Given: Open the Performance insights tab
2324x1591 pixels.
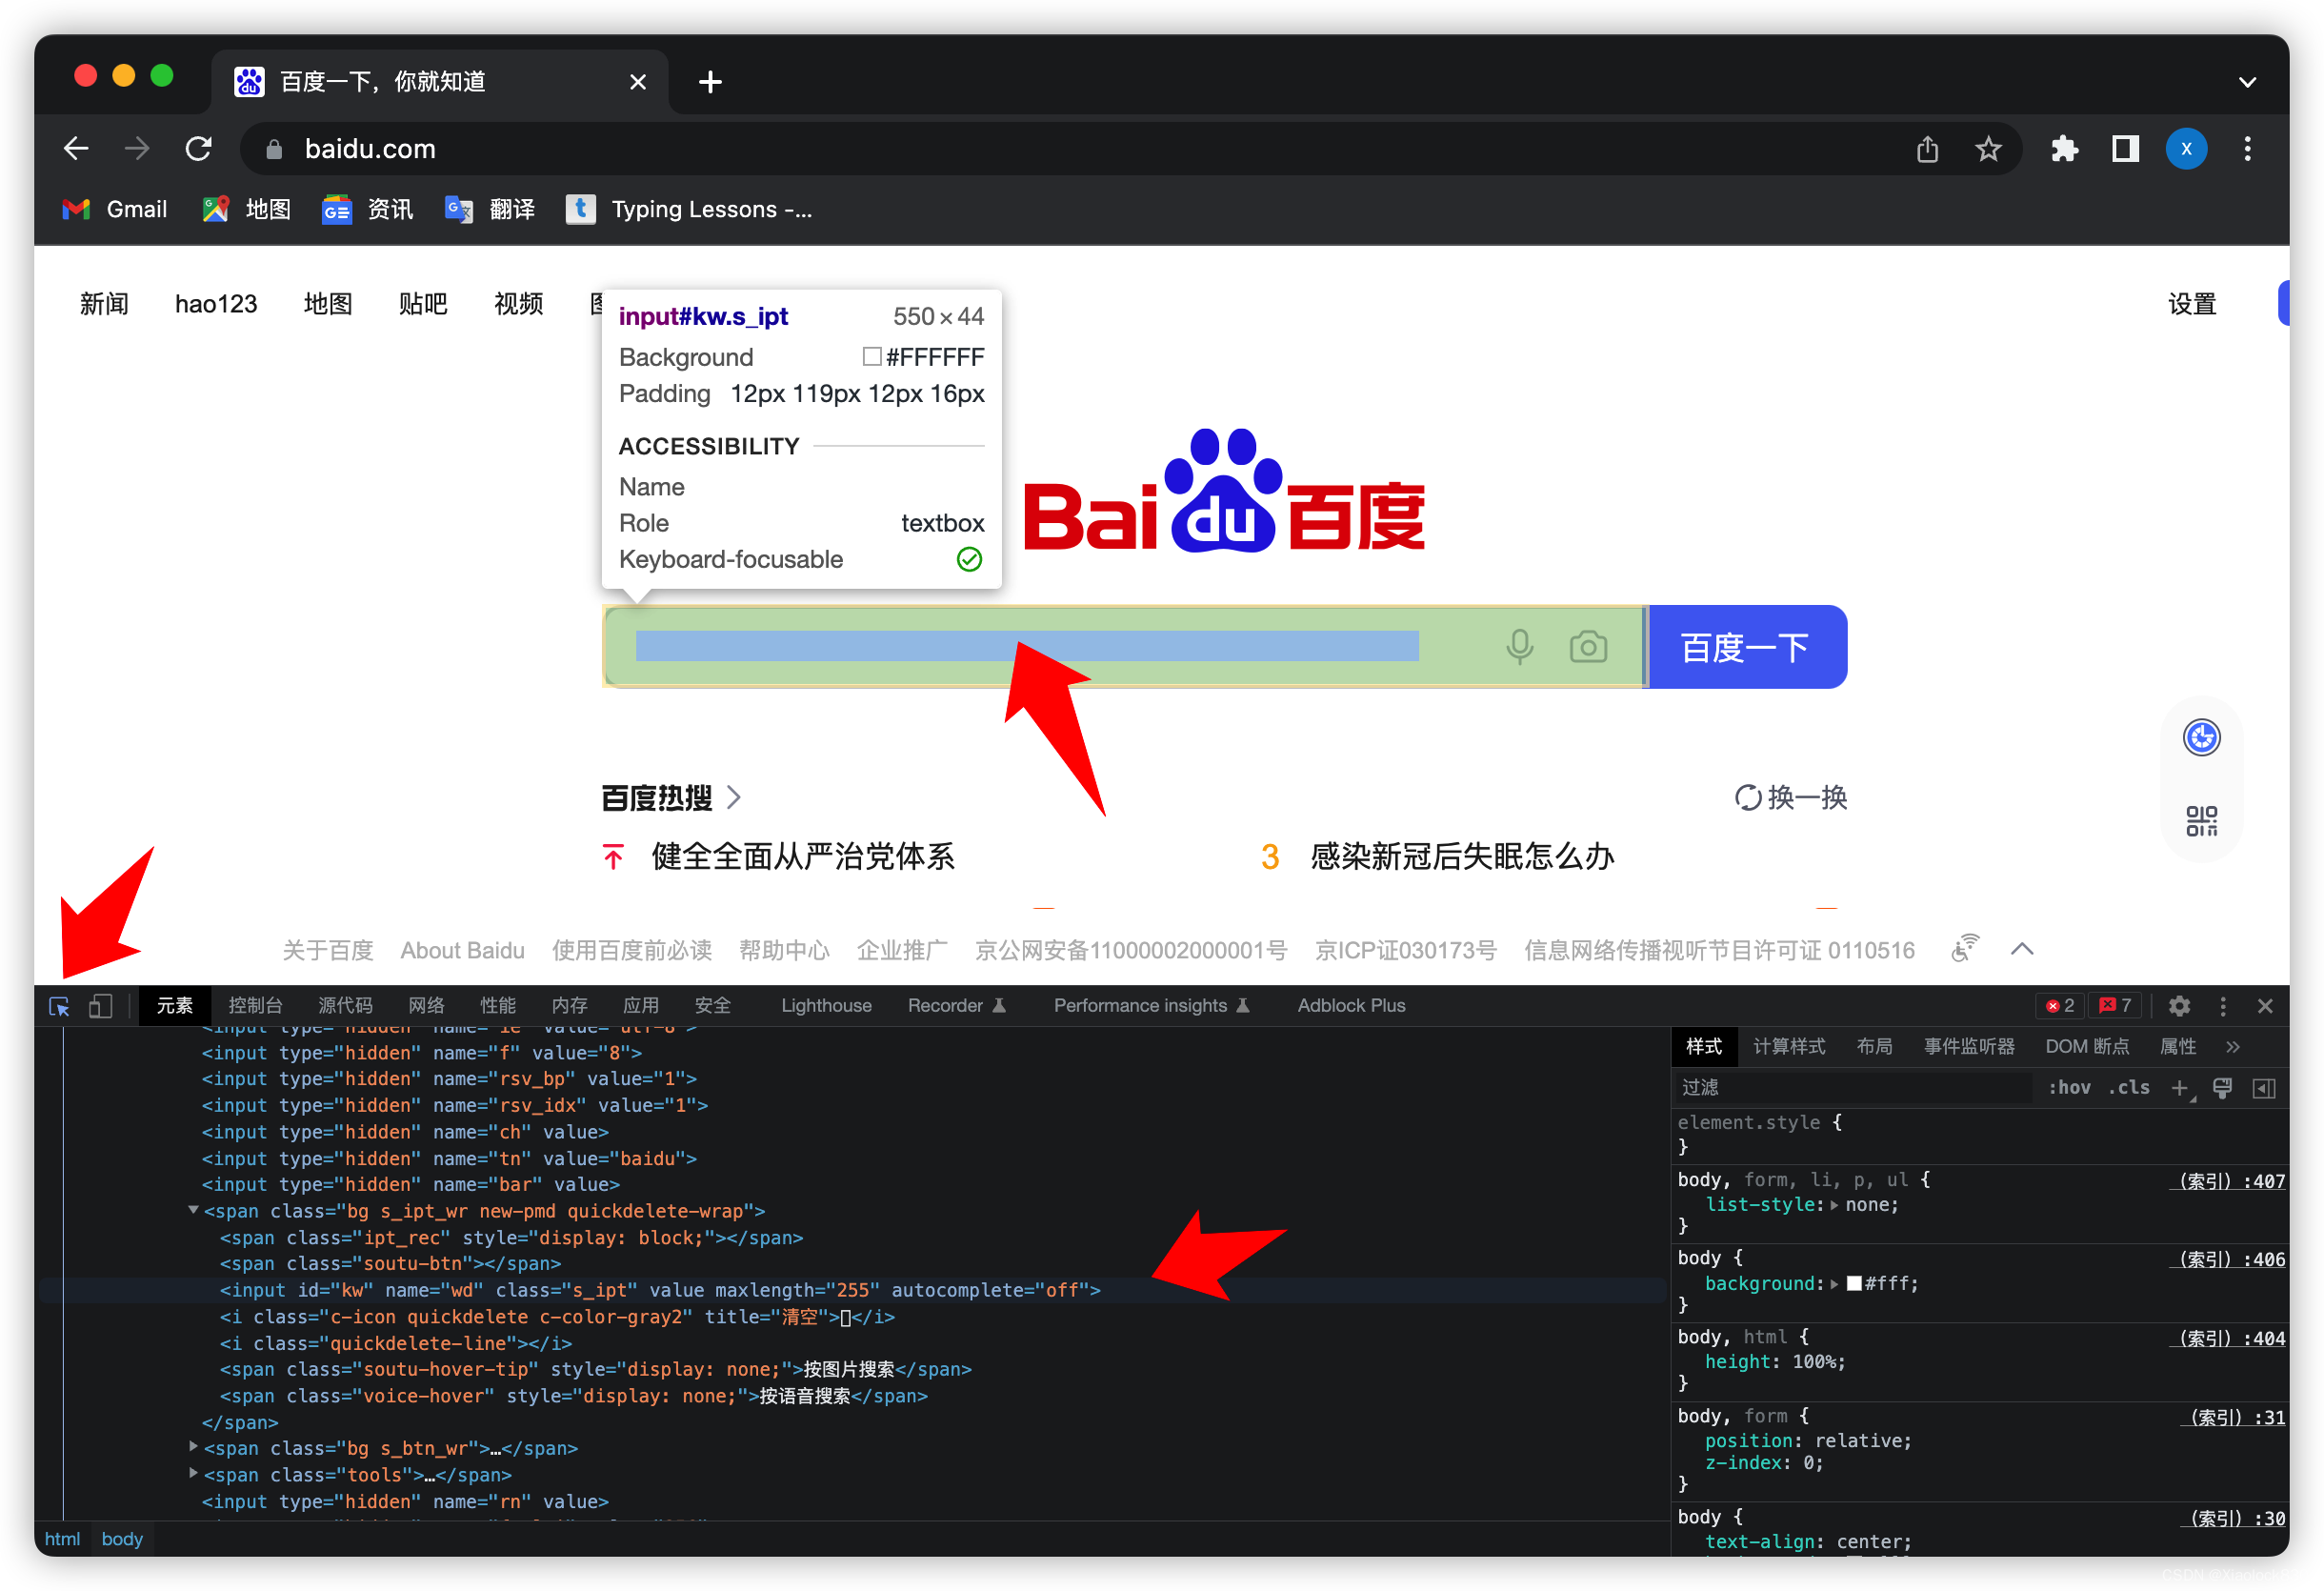Looking at the screenshot, I should (1151, 1006).
